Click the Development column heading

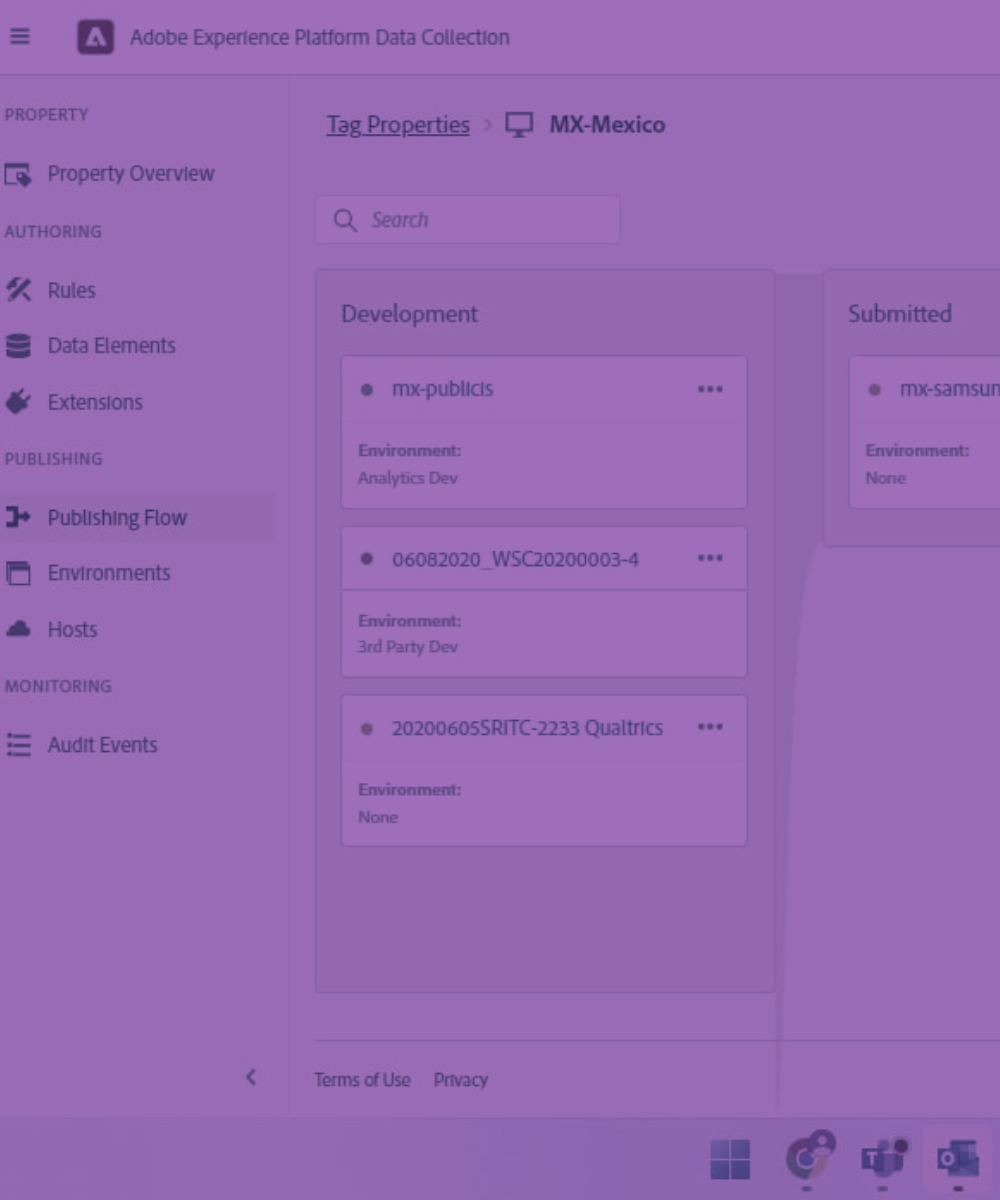click(410, 314)
